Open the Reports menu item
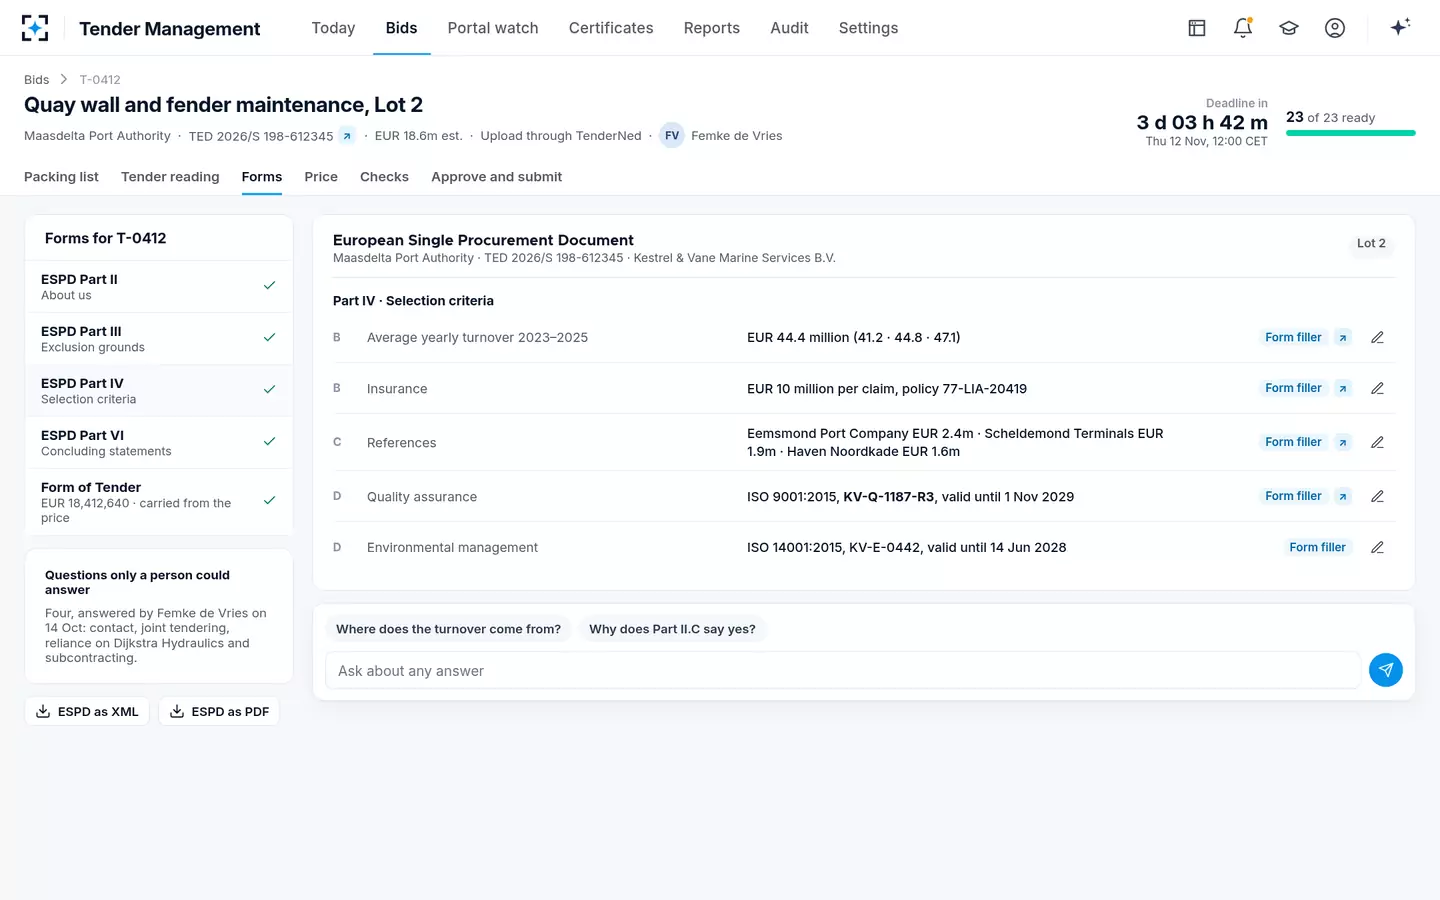Image resolution: width=1440 pixels, height=900 pixels. click(x=712, y=28)
